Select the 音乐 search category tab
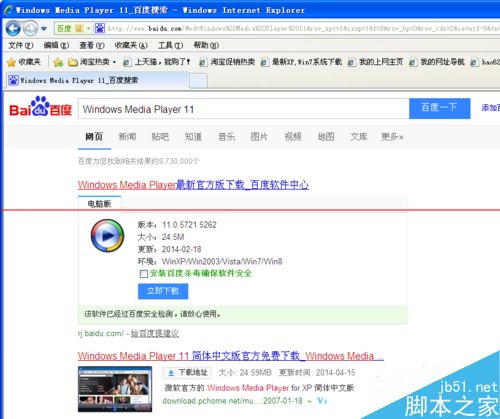 [227, 136]
